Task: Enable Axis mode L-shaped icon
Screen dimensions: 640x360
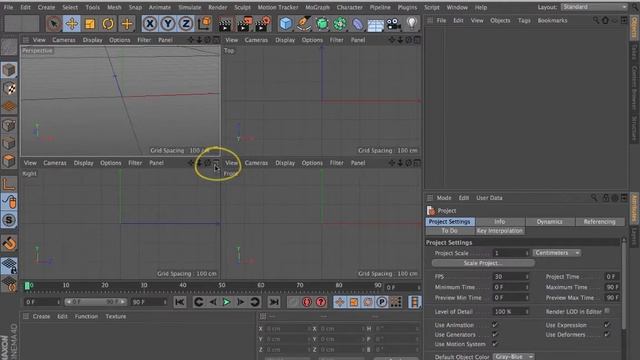Action: pyautogui.click(x=9, y=184)
